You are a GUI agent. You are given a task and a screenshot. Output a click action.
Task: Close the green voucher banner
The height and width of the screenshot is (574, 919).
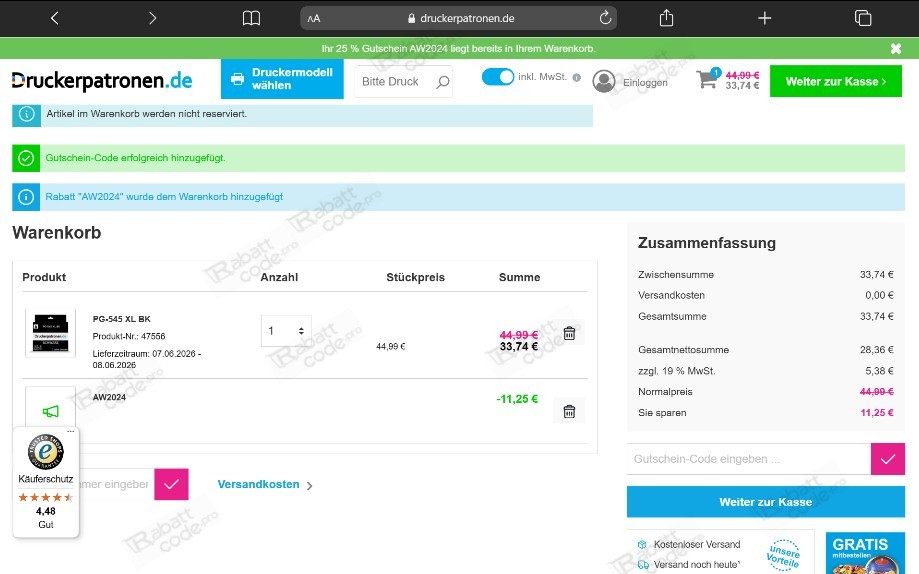(x=896, y=49)
